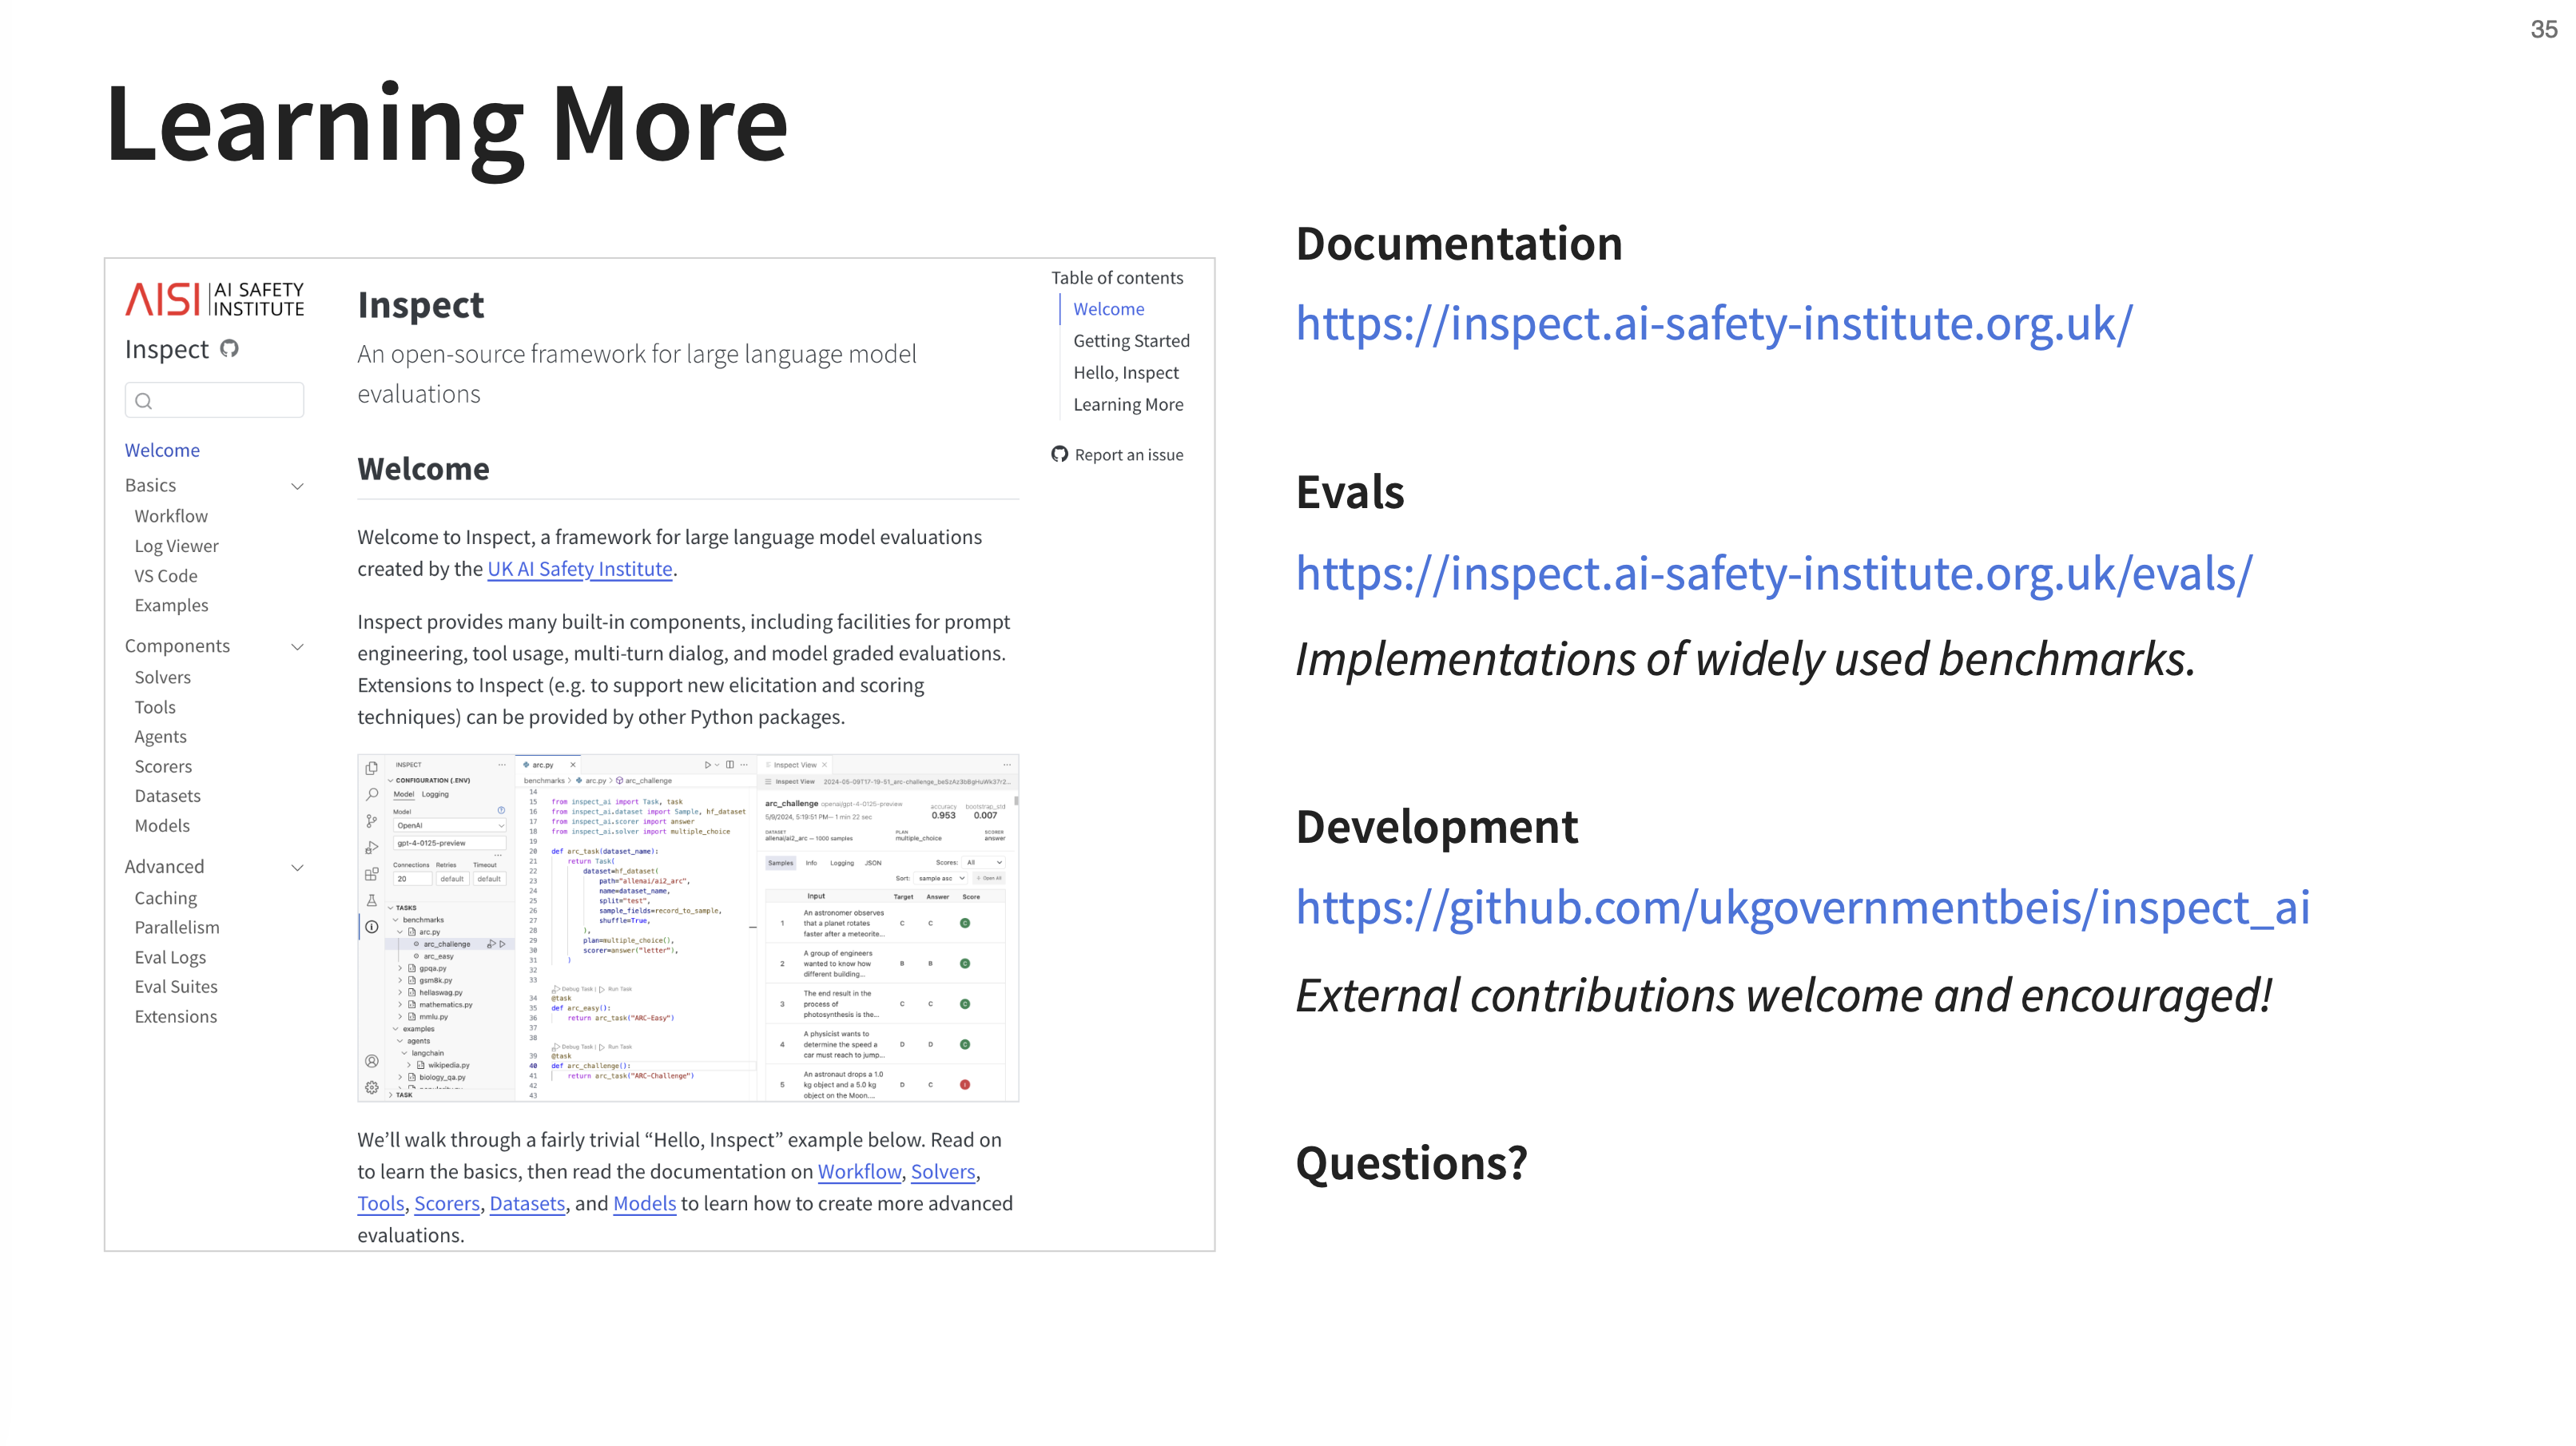Open the Evals URL ending in /evals/

coord(1774,573)
